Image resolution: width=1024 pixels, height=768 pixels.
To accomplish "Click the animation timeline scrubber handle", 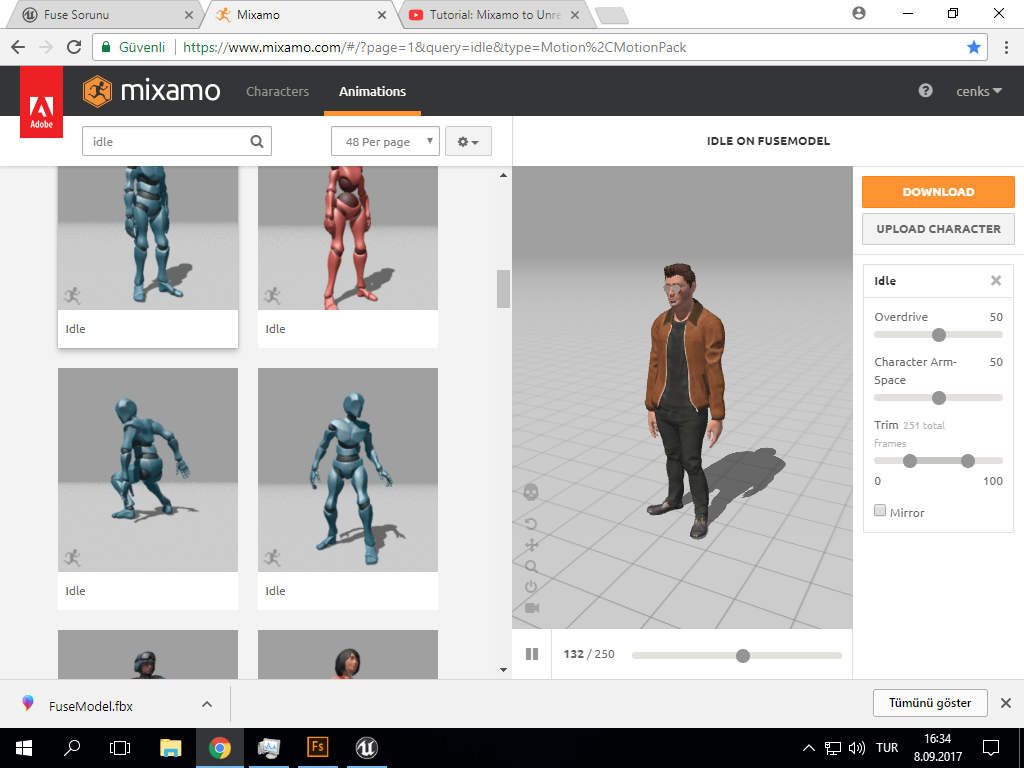I will click(x=743, y=656).
